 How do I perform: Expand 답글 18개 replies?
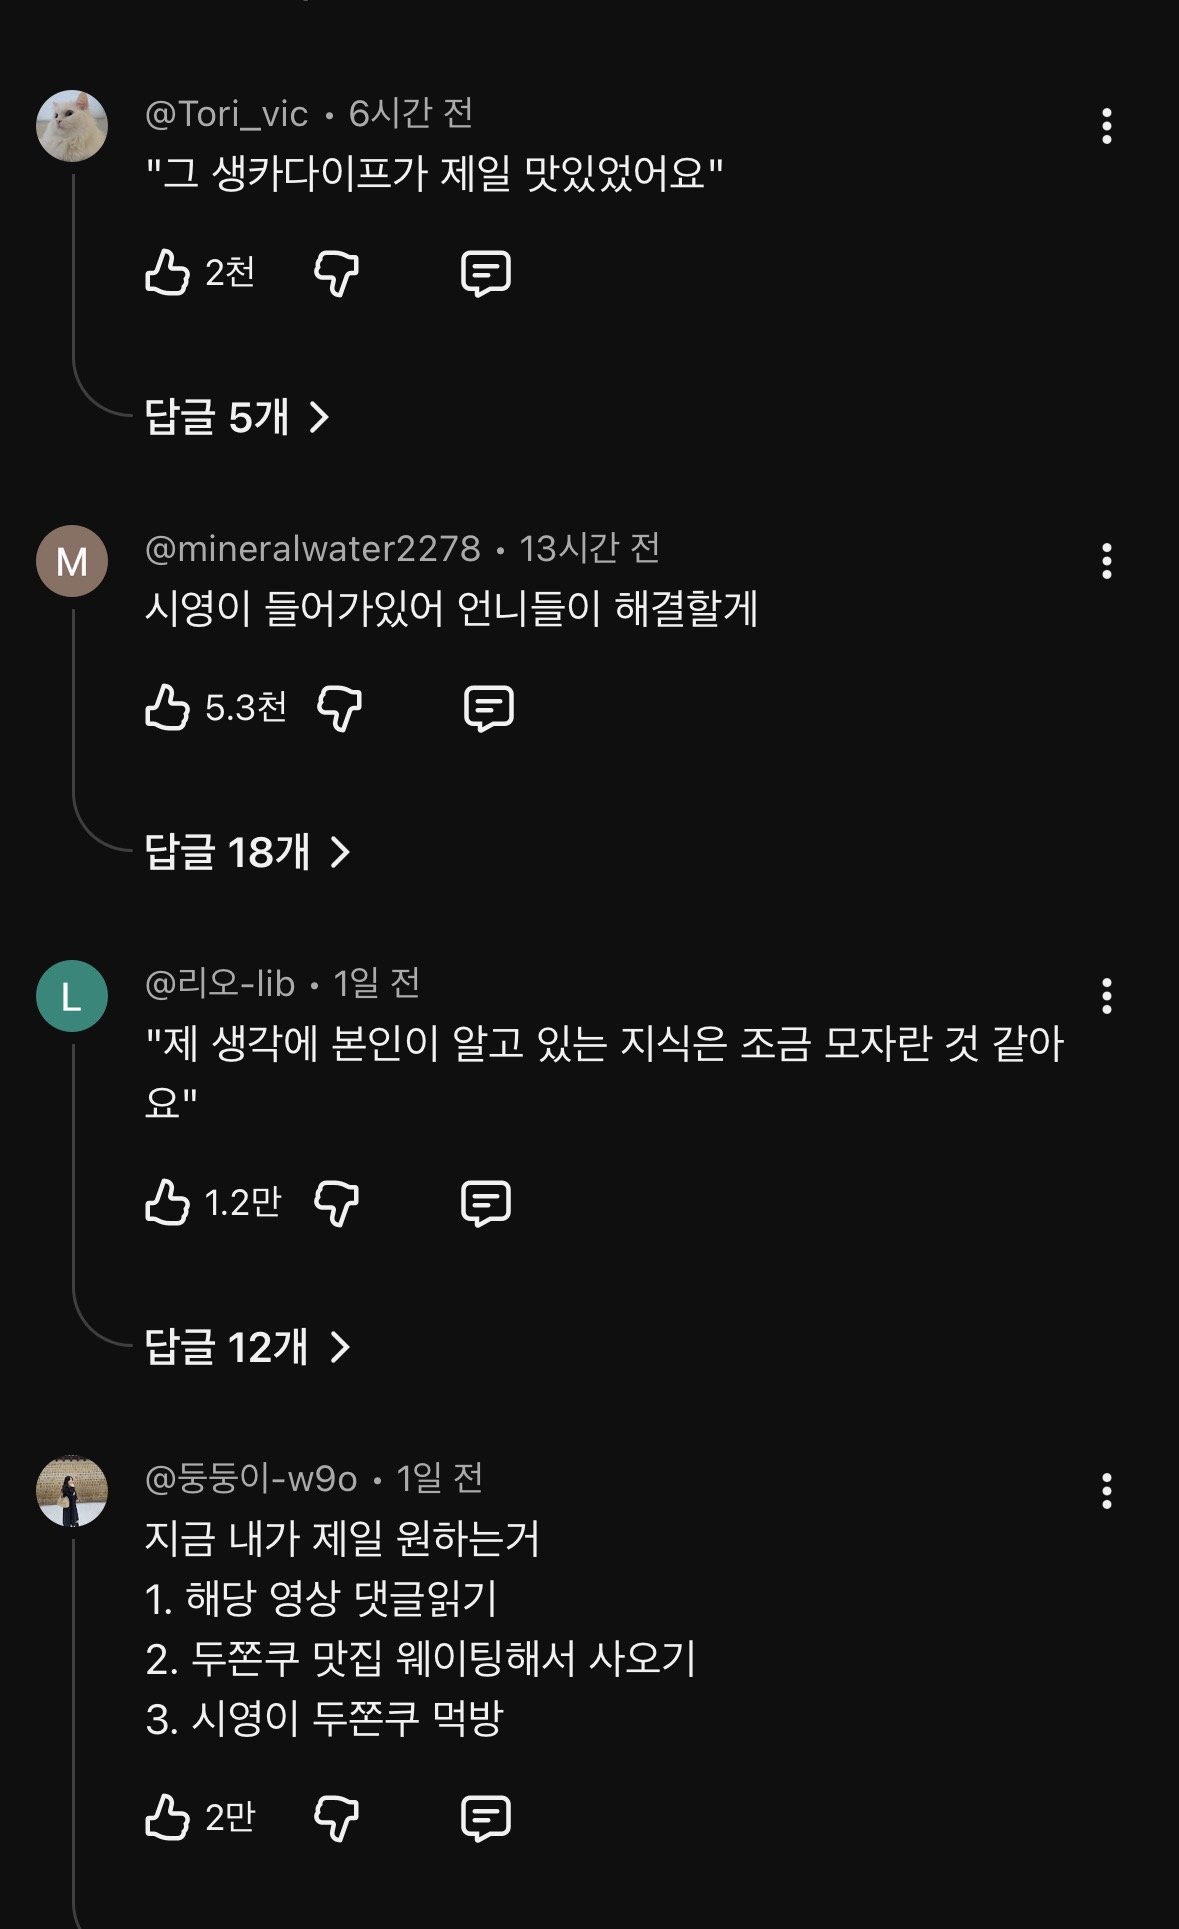point(247,852)
